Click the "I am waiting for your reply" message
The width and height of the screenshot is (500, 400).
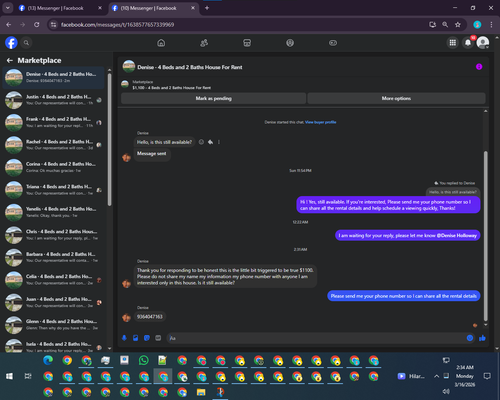coord(407,235)
